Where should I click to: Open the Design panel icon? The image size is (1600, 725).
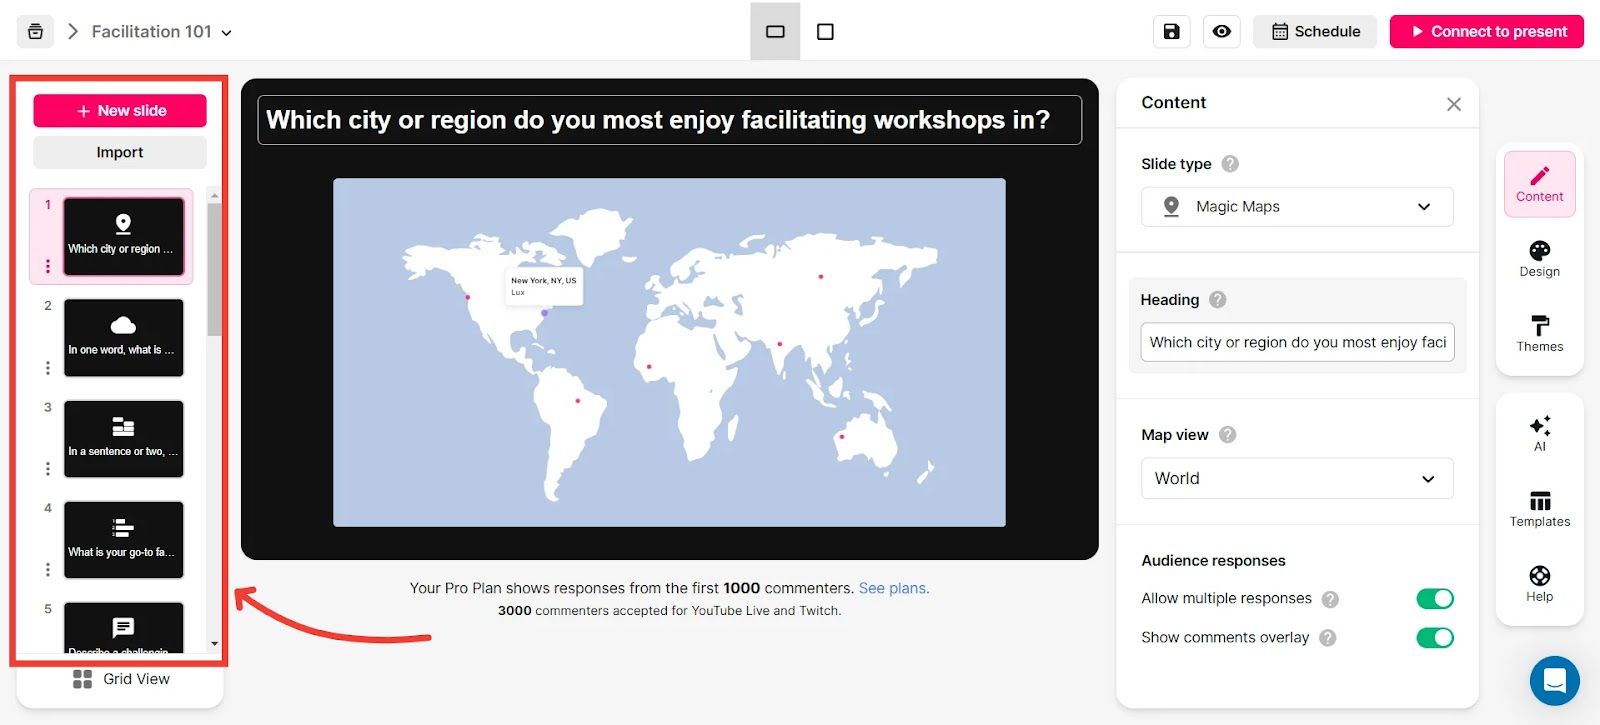coord(1539,258)
